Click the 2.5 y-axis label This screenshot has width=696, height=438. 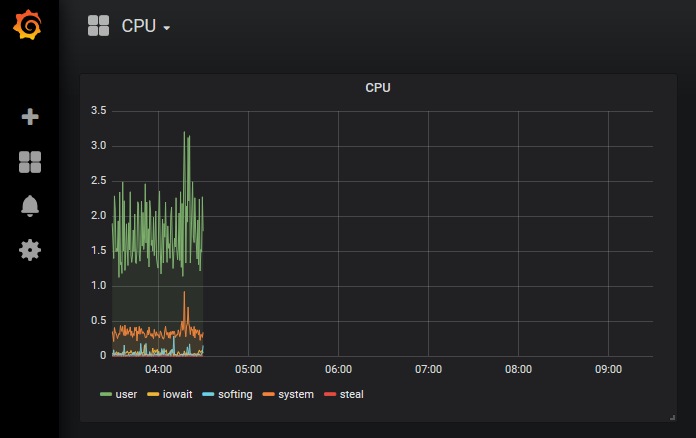(x=99, y=181)
